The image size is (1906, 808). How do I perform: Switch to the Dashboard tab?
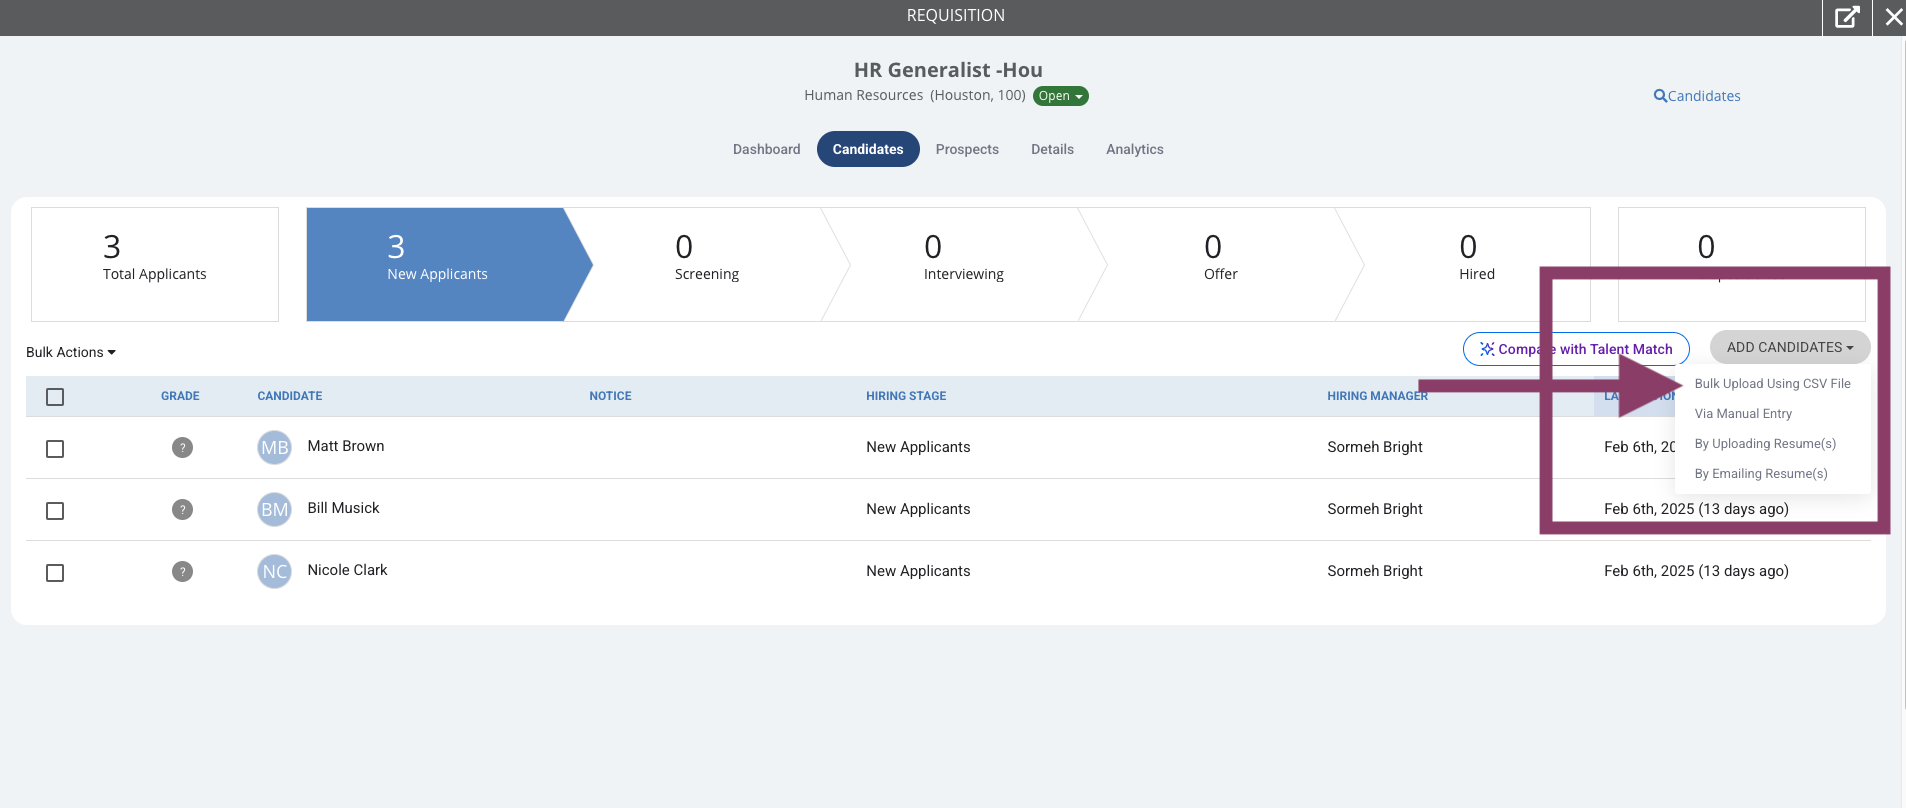[767, 149]
